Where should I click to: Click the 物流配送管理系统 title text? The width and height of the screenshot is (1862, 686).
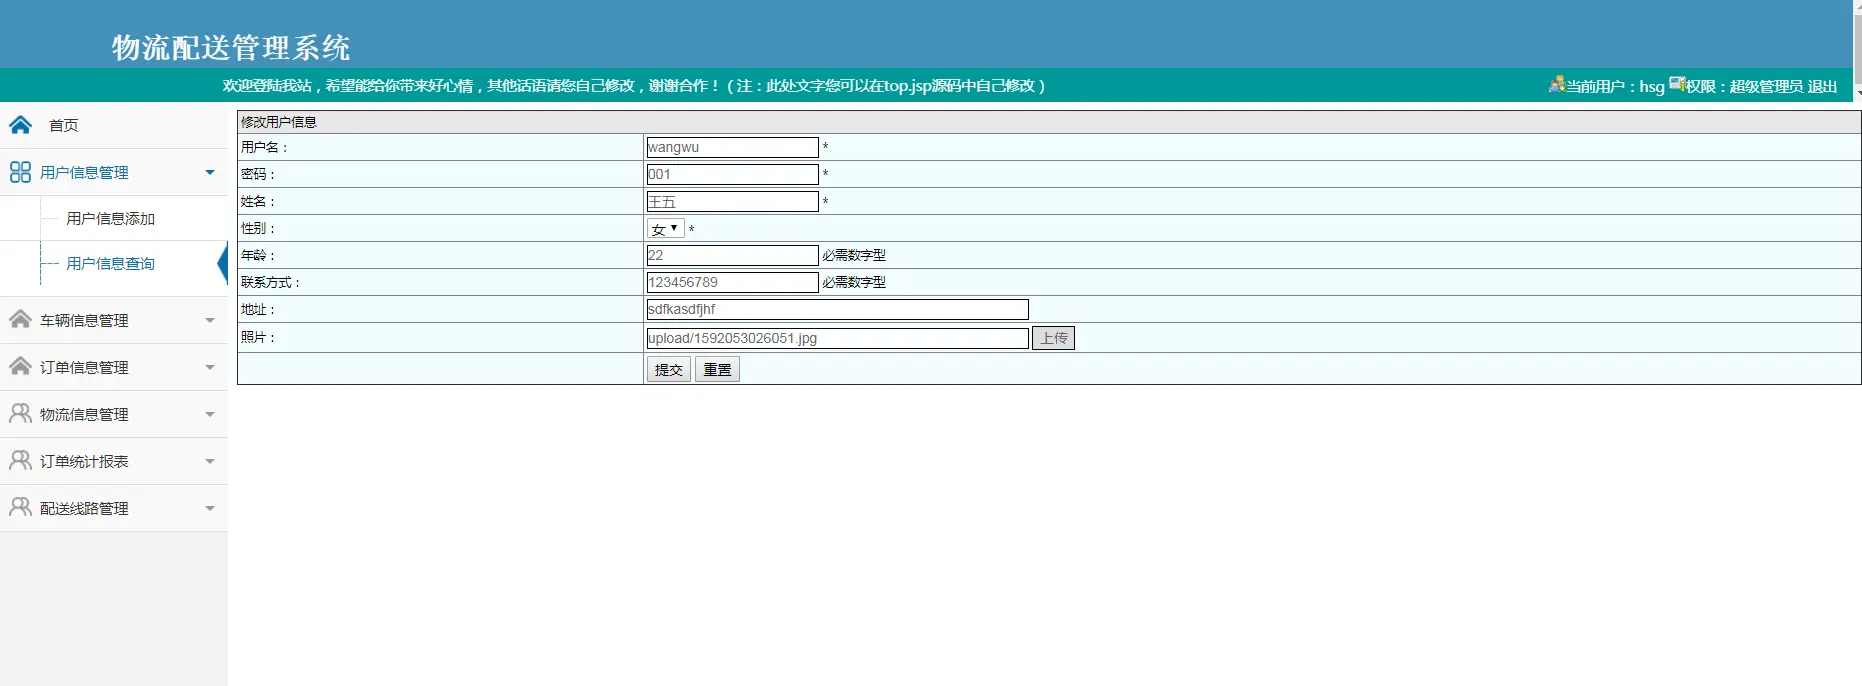[x=231, y=47]
